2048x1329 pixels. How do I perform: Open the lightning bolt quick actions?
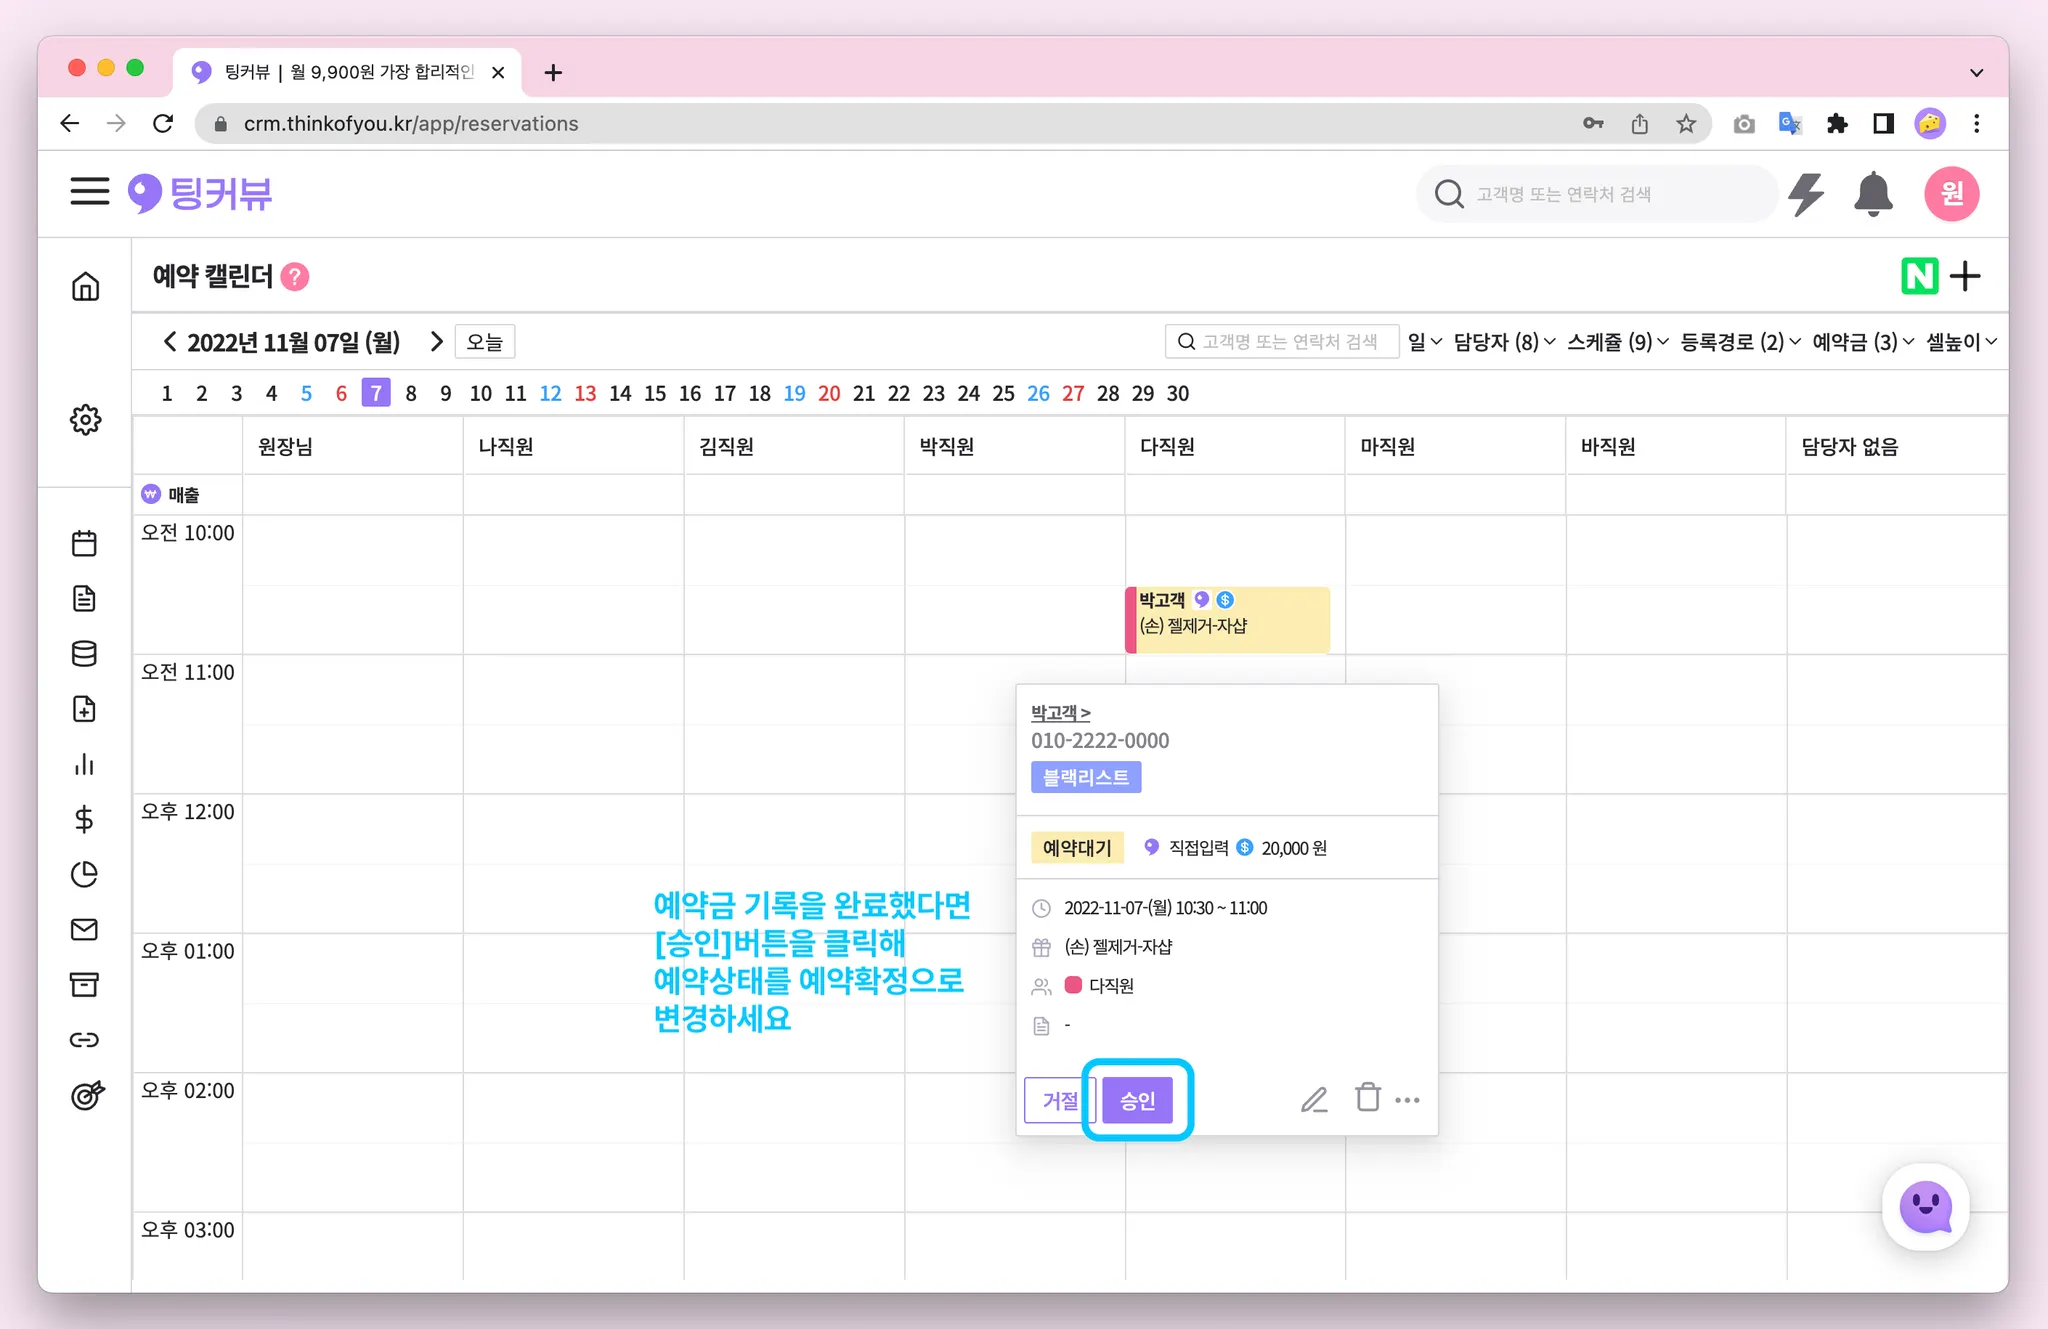point(1806,194)
